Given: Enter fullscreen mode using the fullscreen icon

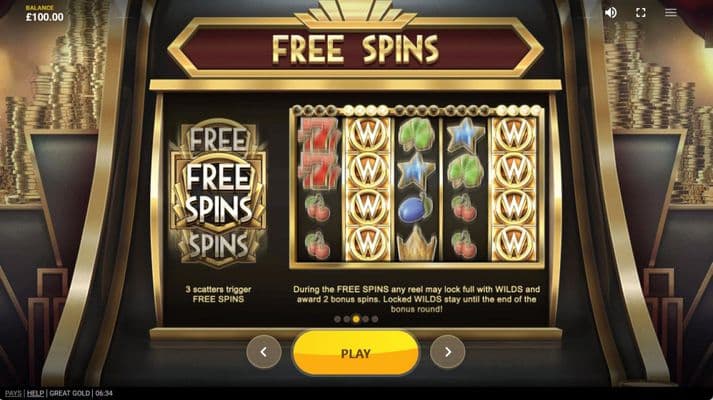Looking at the screenshot, I should pos(641,13).
